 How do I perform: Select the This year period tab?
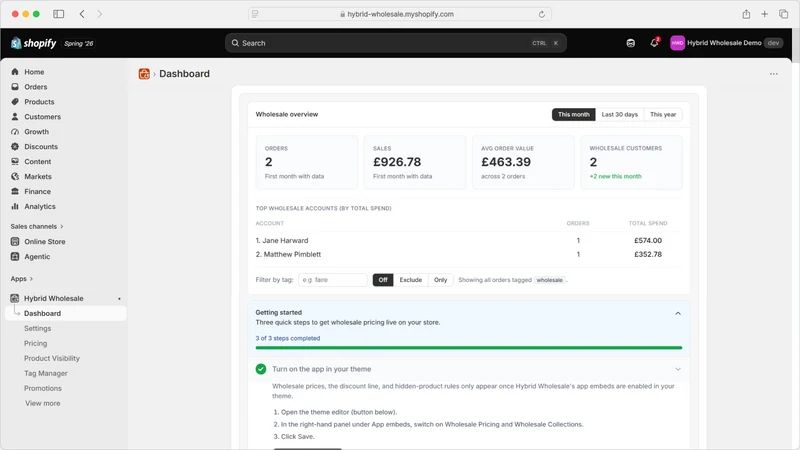click(x=663, y=114)
